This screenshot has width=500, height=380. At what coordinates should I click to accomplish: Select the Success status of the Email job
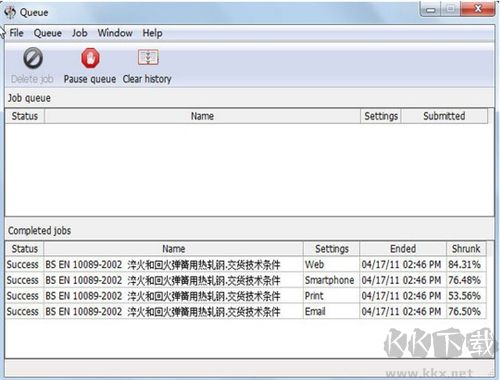click(x=23, y=311)
